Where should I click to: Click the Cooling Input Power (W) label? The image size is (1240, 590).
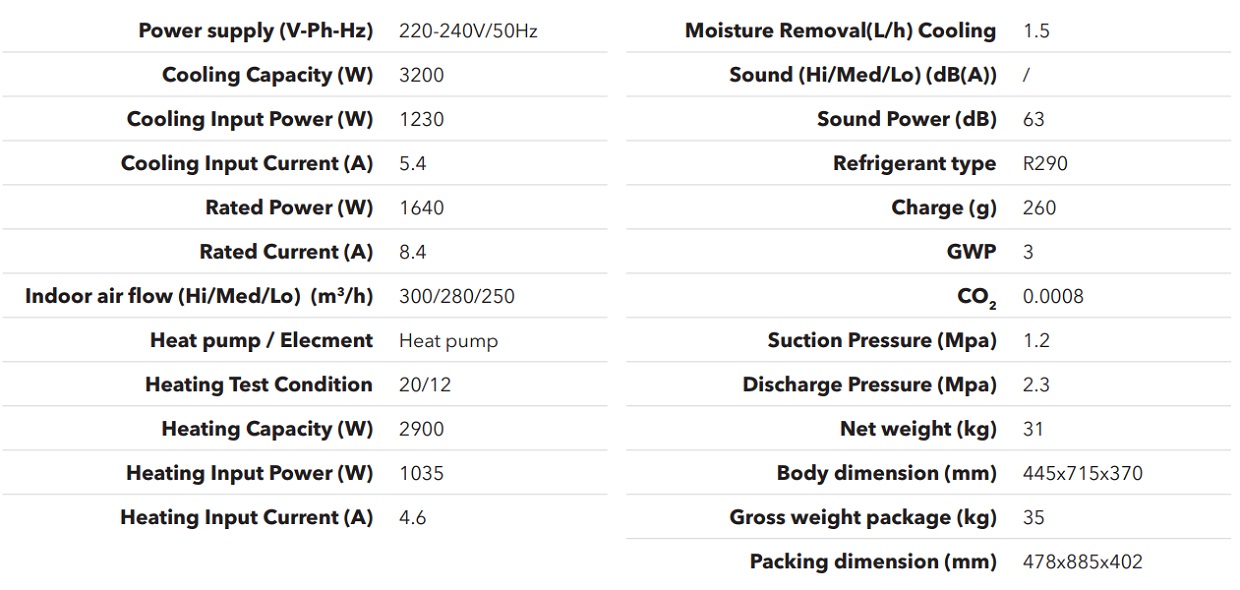pyautogui.click(x=250, y=119)
